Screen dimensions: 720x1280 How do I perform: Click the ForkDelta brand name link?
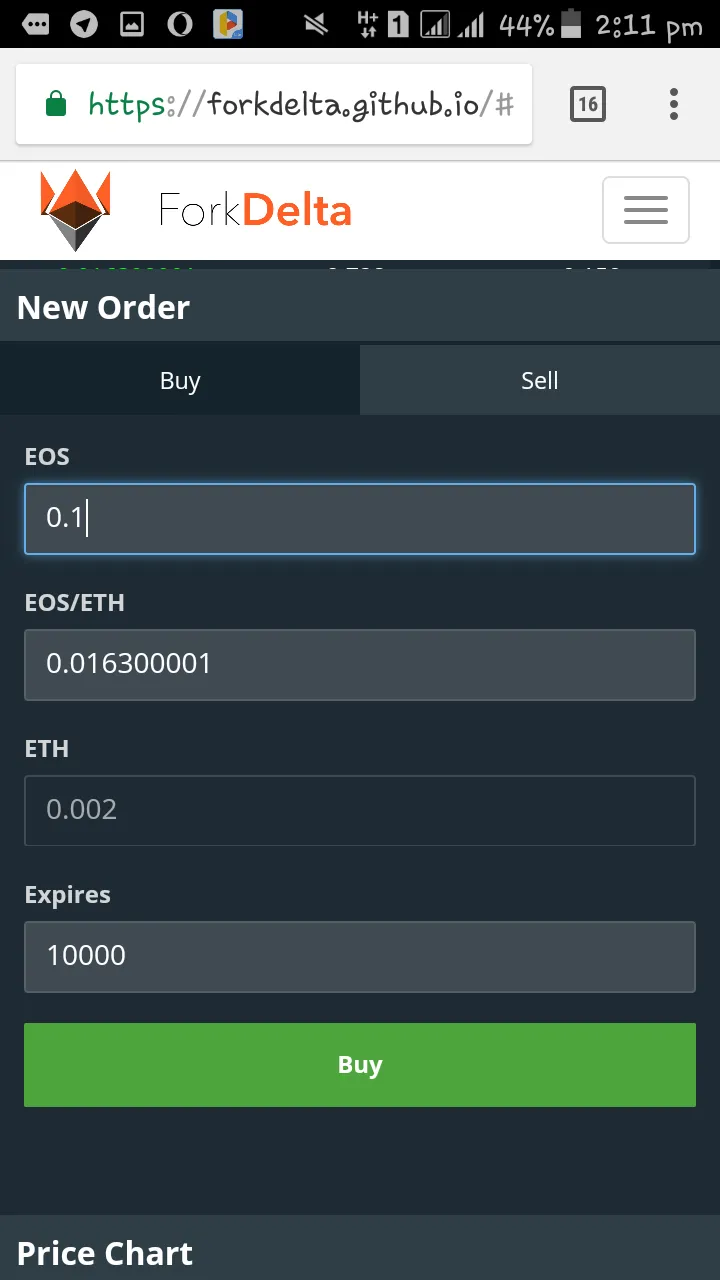256,211
